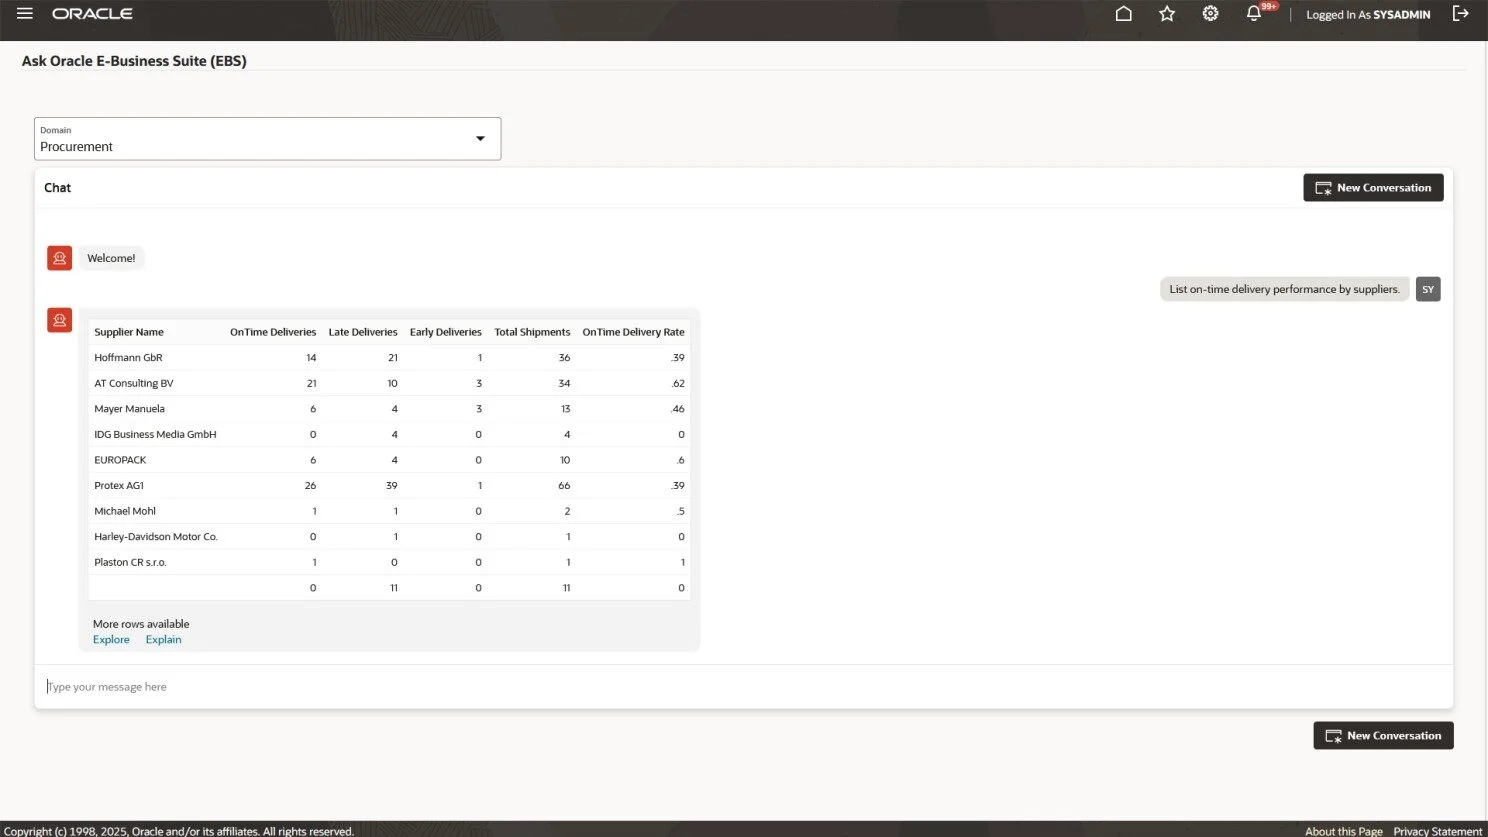The image size is (1488, 837).
Task: Click the Total Shipments column header
Action: click(x=532, y=332)
